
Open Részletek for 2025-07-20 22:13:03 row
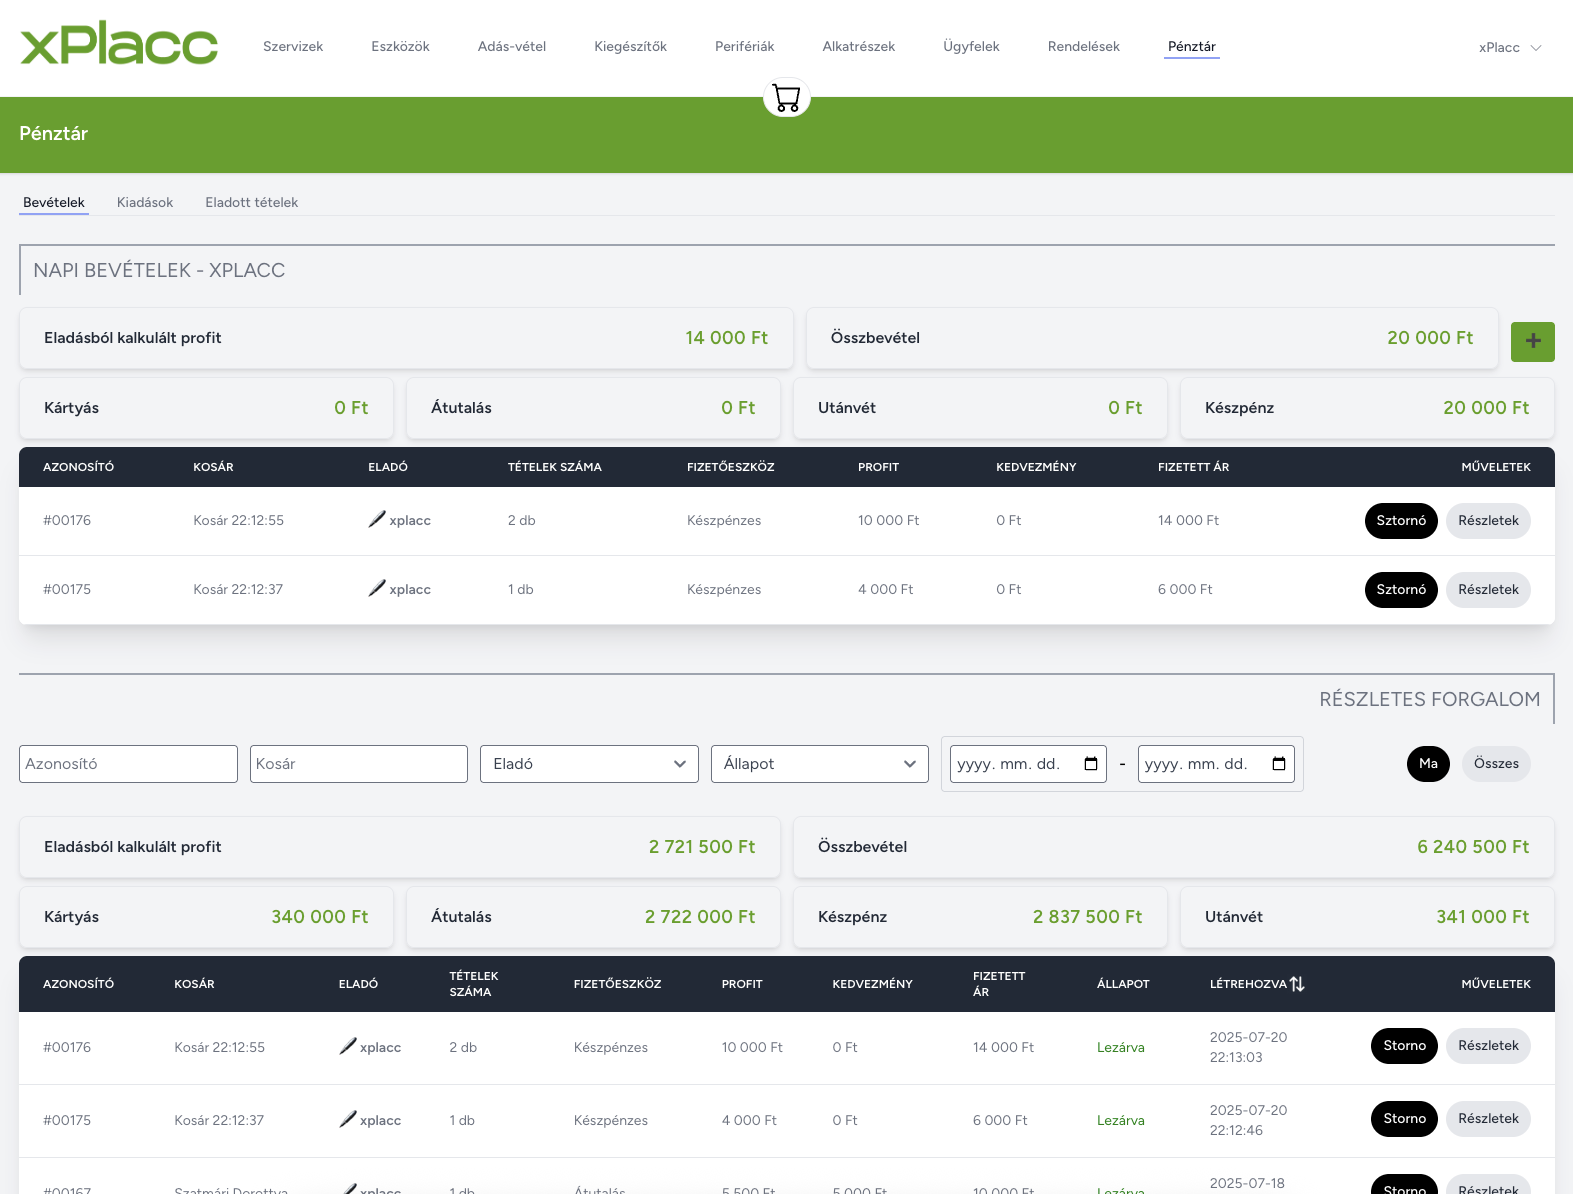(1488, 1046)
